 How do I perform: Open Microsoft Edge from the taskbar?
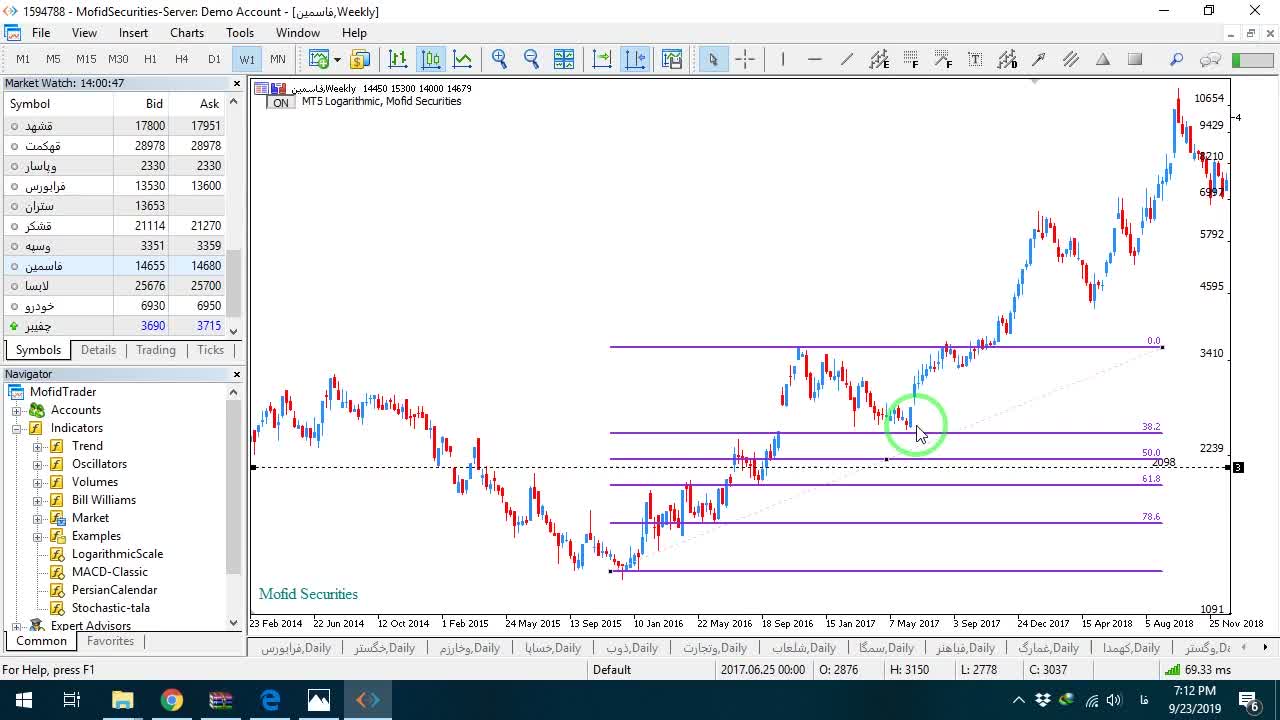point(270,700)
